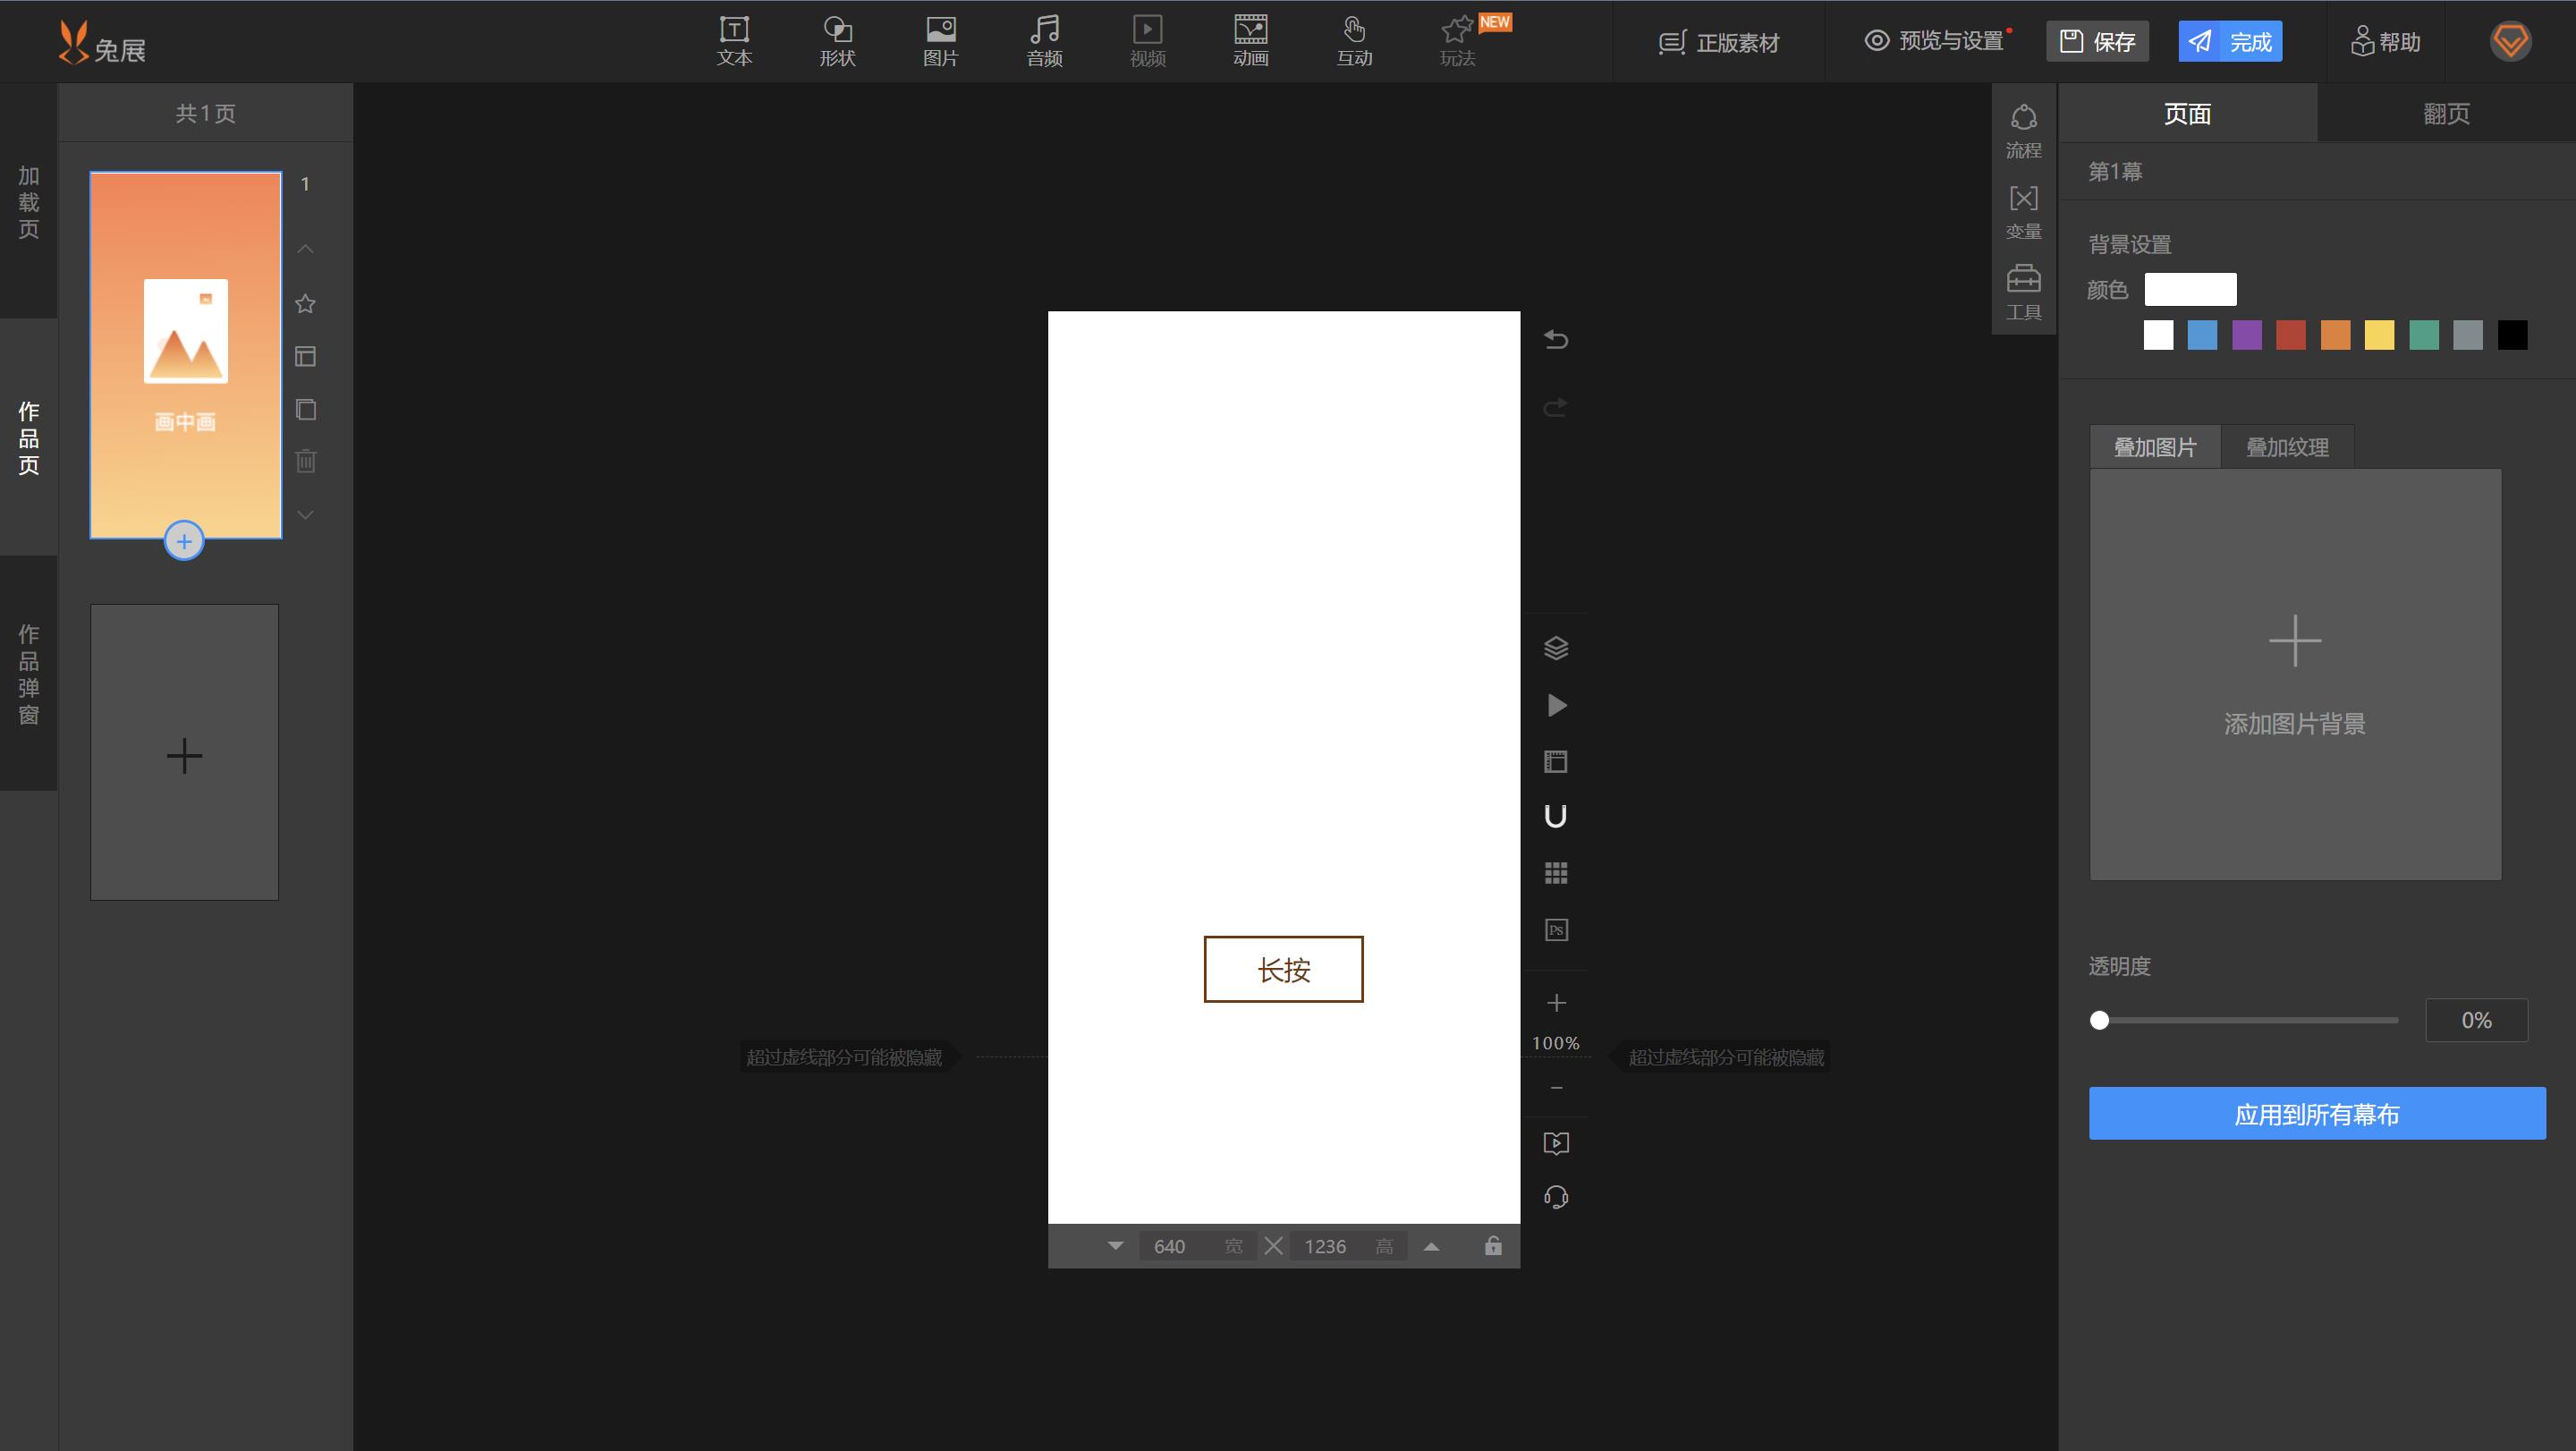Select the 文本 text tool
This screenshot has width=2576, height=1451.
[734, 42]
